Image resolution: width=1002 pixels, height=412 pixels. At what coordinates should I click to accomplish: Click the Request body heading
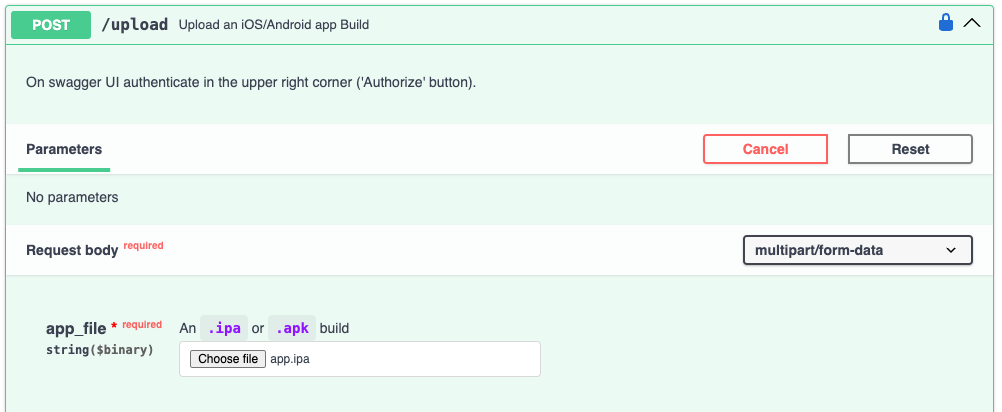tap(72, 250)
